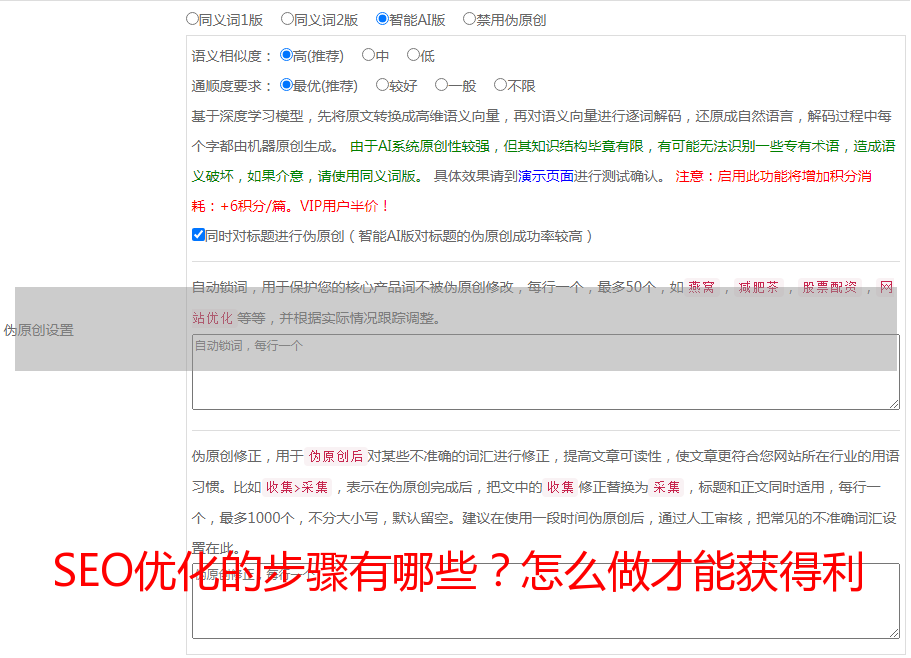
Task: Set 语义相似度 to 低
Action: [x=413, y=55]
